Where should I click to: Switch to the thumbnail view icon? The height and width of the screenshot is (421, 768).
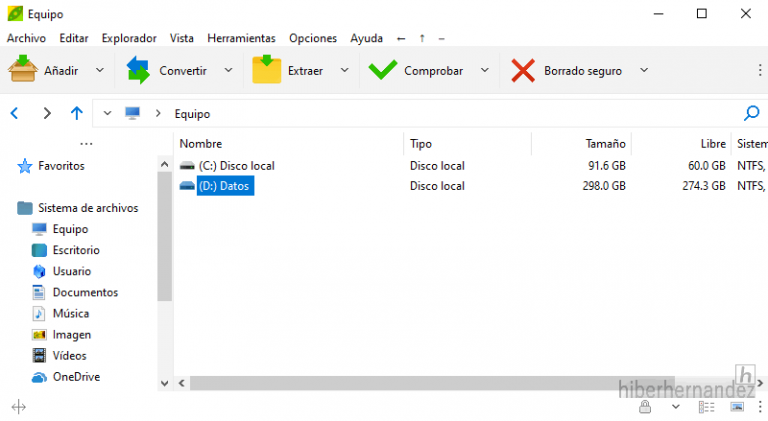pyautogui.click(x=738, y=406)
